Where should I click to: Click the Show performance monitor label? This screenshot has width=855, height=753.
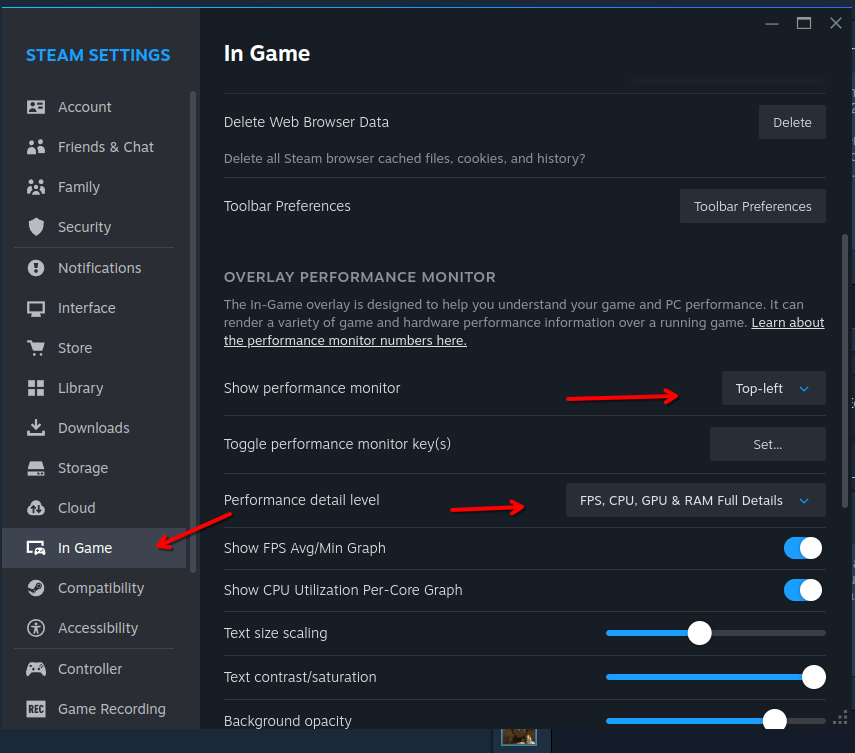(x=312, y=388)
